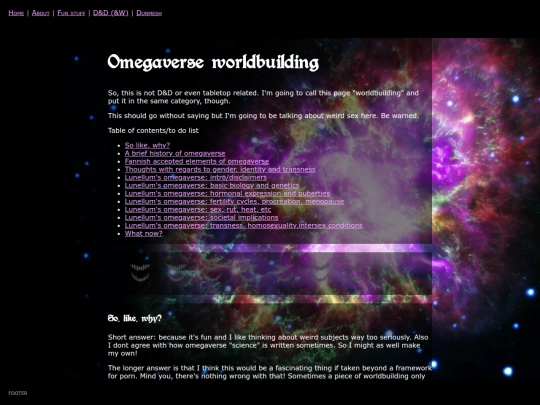
Task: Open "Thoughts with regards to gender" link
Action: pos(220,169)
